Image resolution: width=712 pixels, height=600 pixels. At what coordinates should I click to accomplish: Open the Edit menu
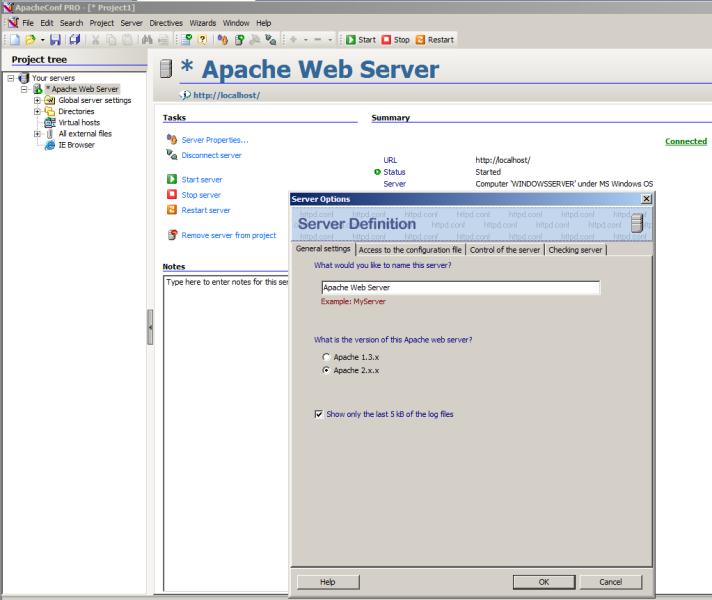(x=47, y=23)
